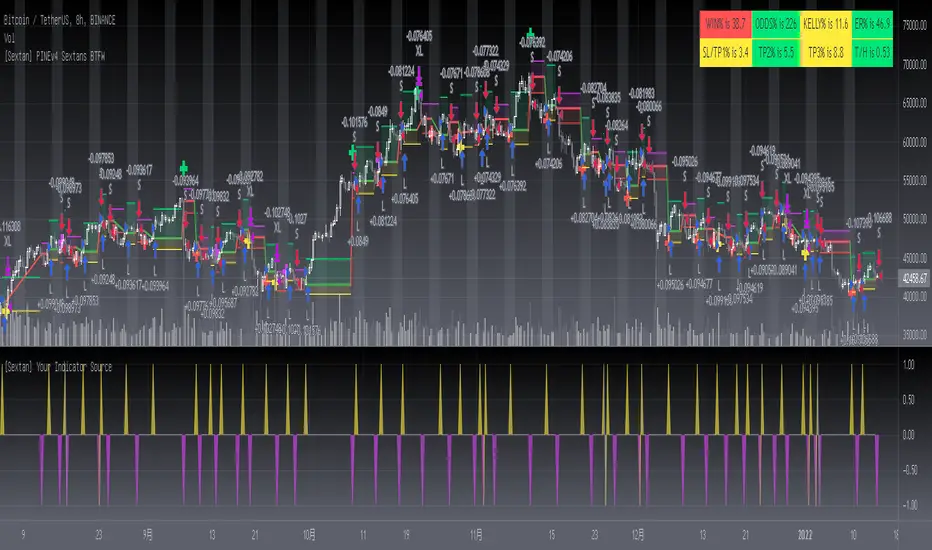Click the red WIN% is 38.7 cell
This screenshot has height=550, width=932.
[725, 24]
